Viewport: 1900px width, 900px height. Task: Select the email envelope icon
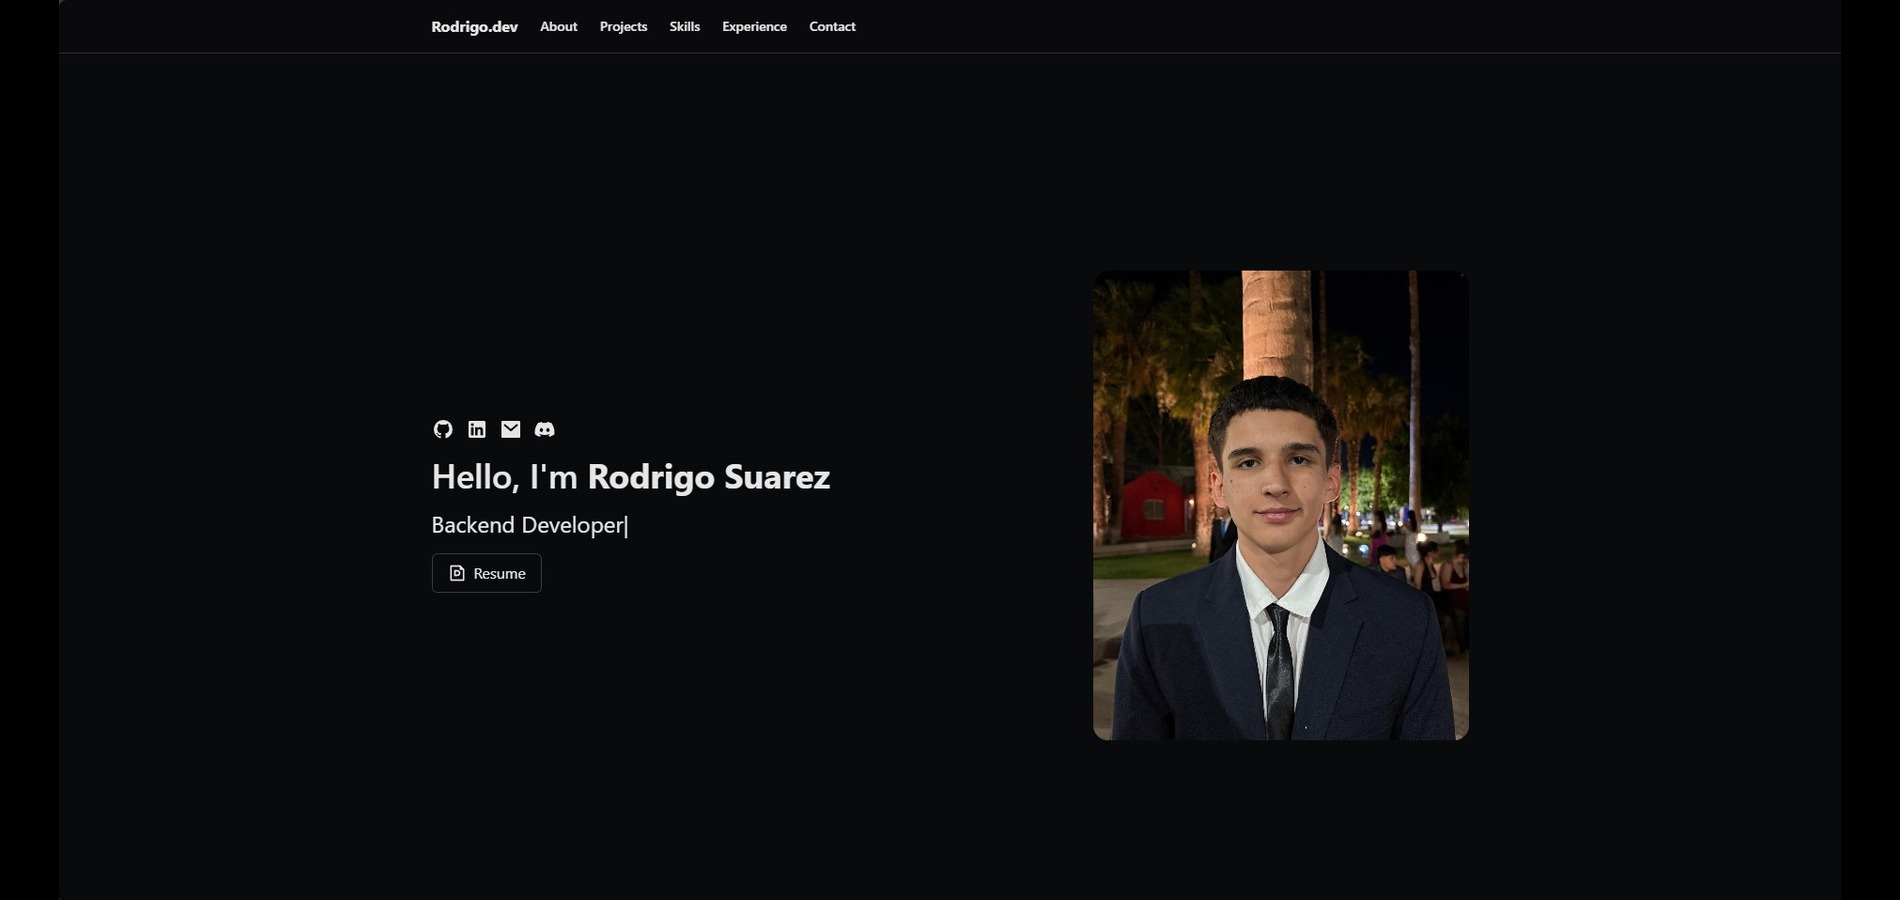click(x=511, y=429)
